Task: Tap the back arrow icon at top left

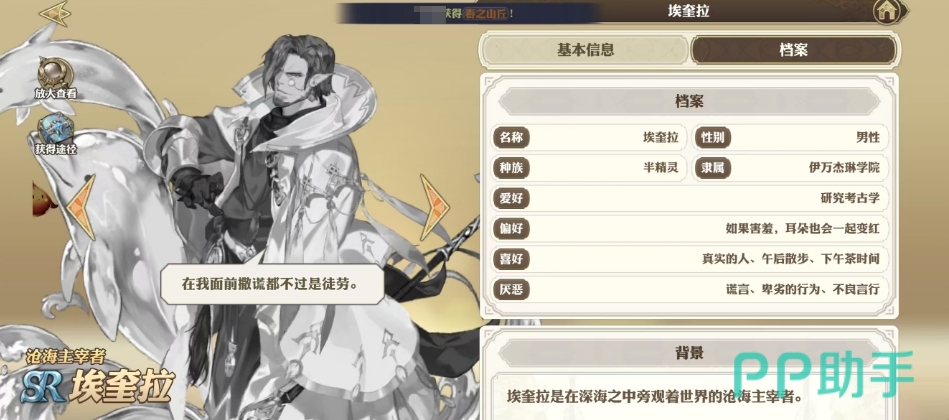Action: tap(55, 14)
